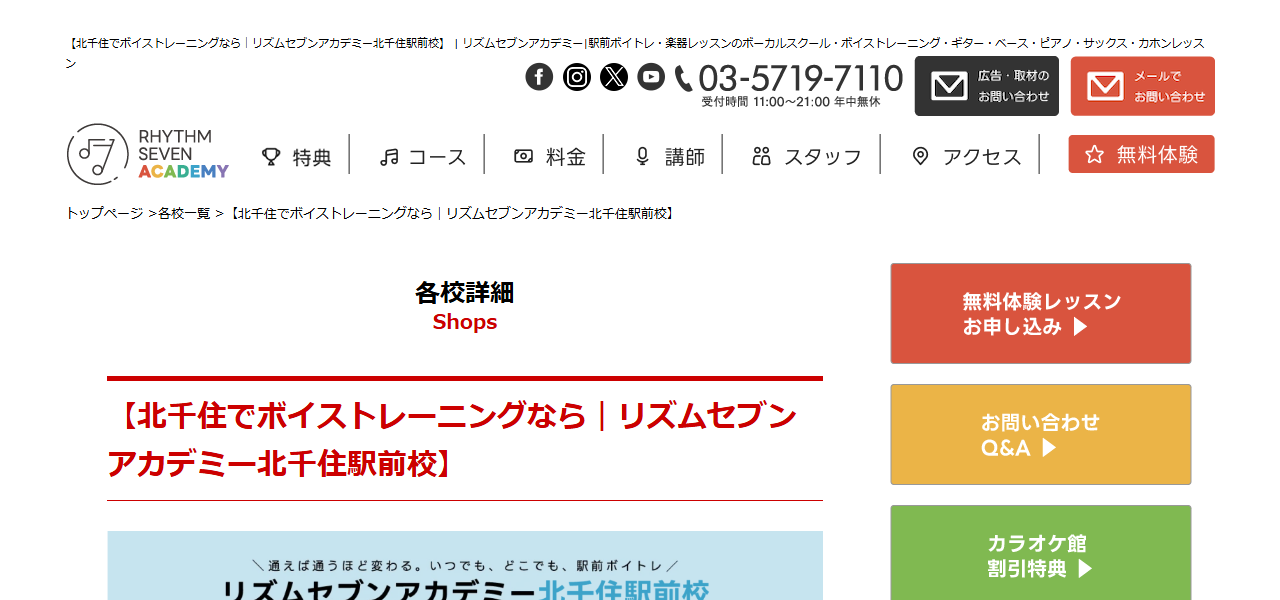Click the star icon on 無料体験 button

click(1094, 154)
